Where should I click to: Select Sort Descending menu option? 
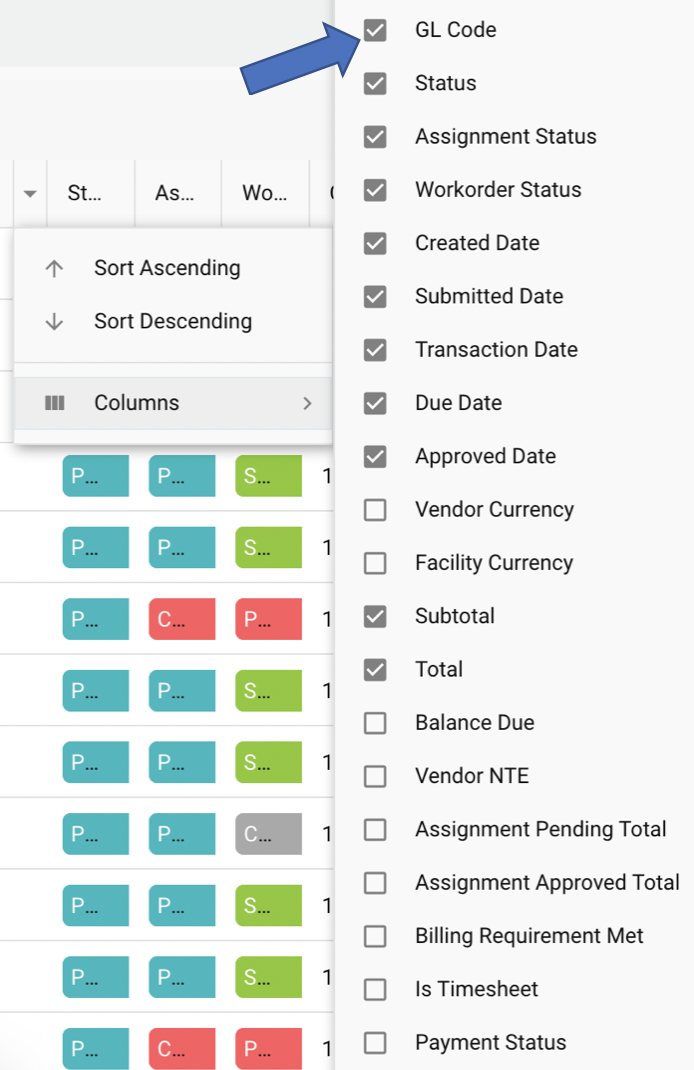click(173, 322)
